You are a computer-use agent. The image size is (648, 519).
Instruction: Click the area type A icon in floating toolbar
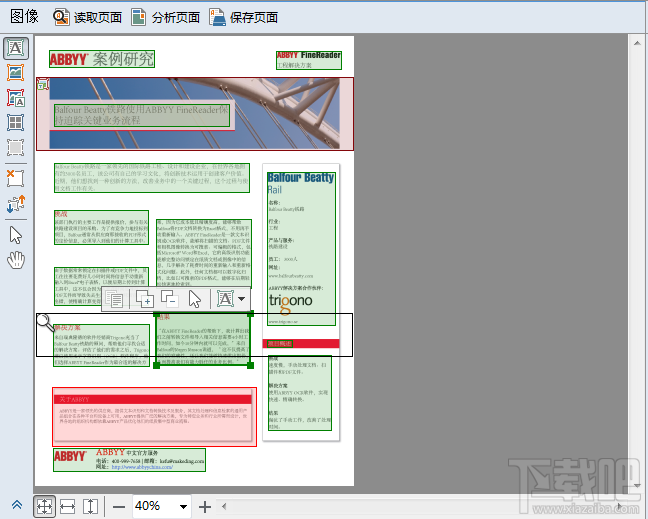pos(226,299)
